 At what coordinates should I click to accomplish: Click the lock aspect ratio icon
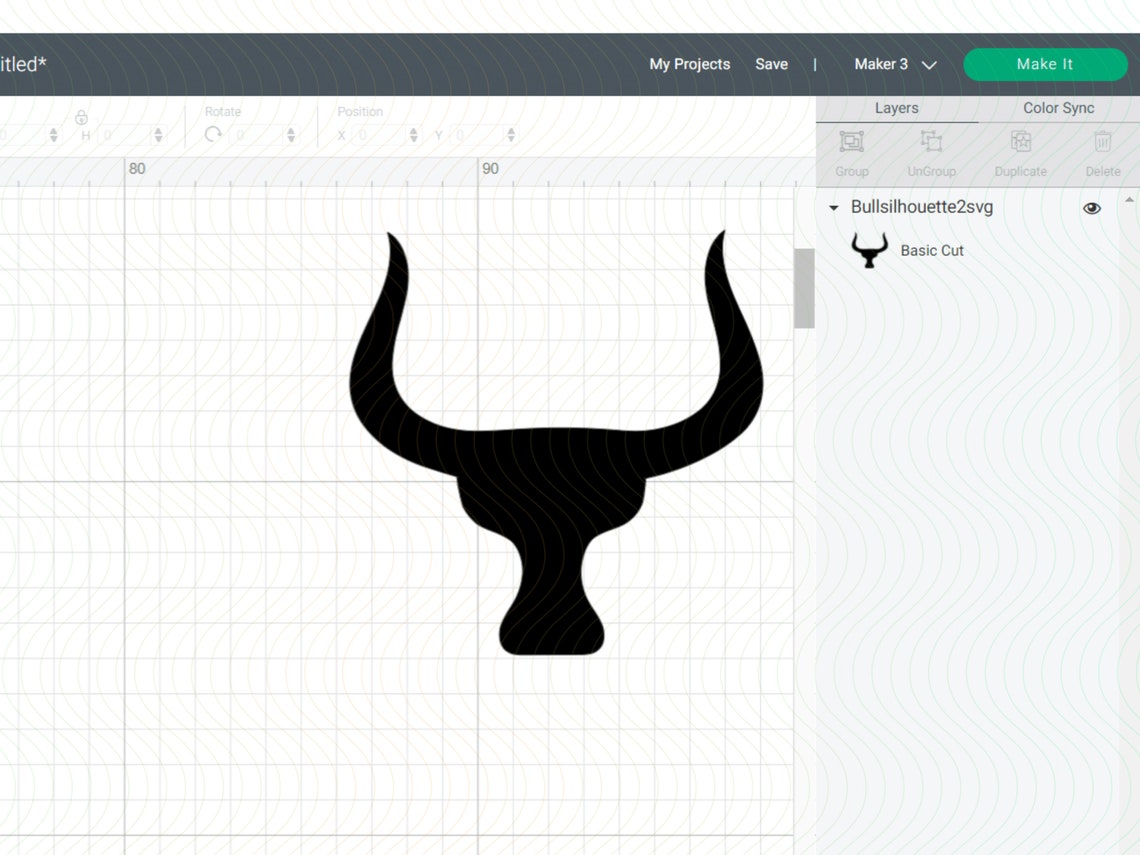(82, 117)
